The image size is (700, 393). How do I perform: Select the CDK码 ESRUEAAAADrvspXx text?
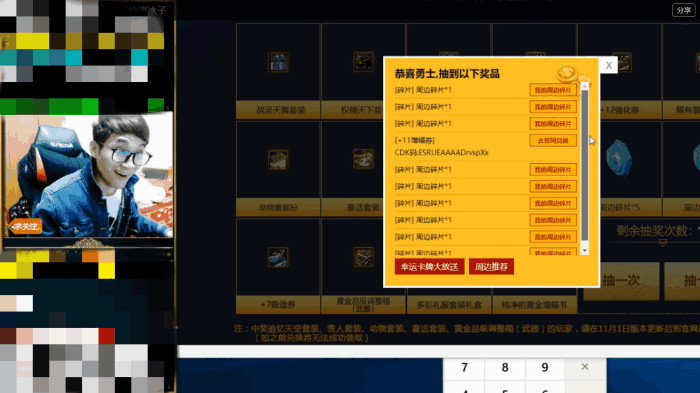click(x=442, y=153)
